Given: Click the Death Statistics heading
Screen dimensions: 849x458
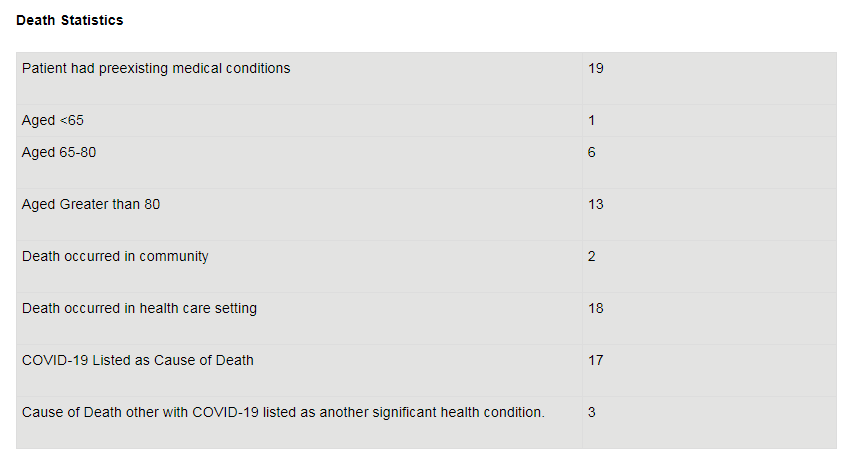Looking at the screenshot, I should [70, 20].
